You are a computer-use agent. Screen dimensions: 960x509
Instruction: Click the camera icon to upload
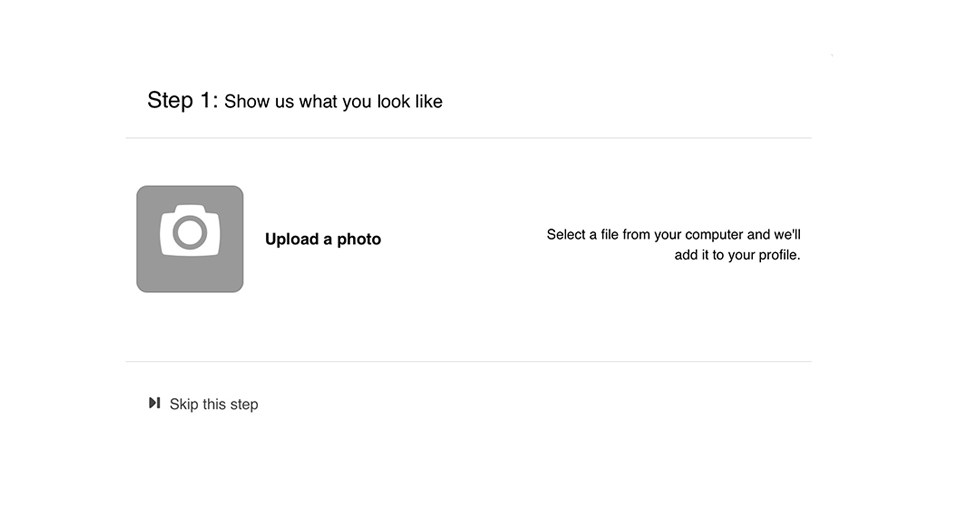pyautogui.click(x=190, y=231)
